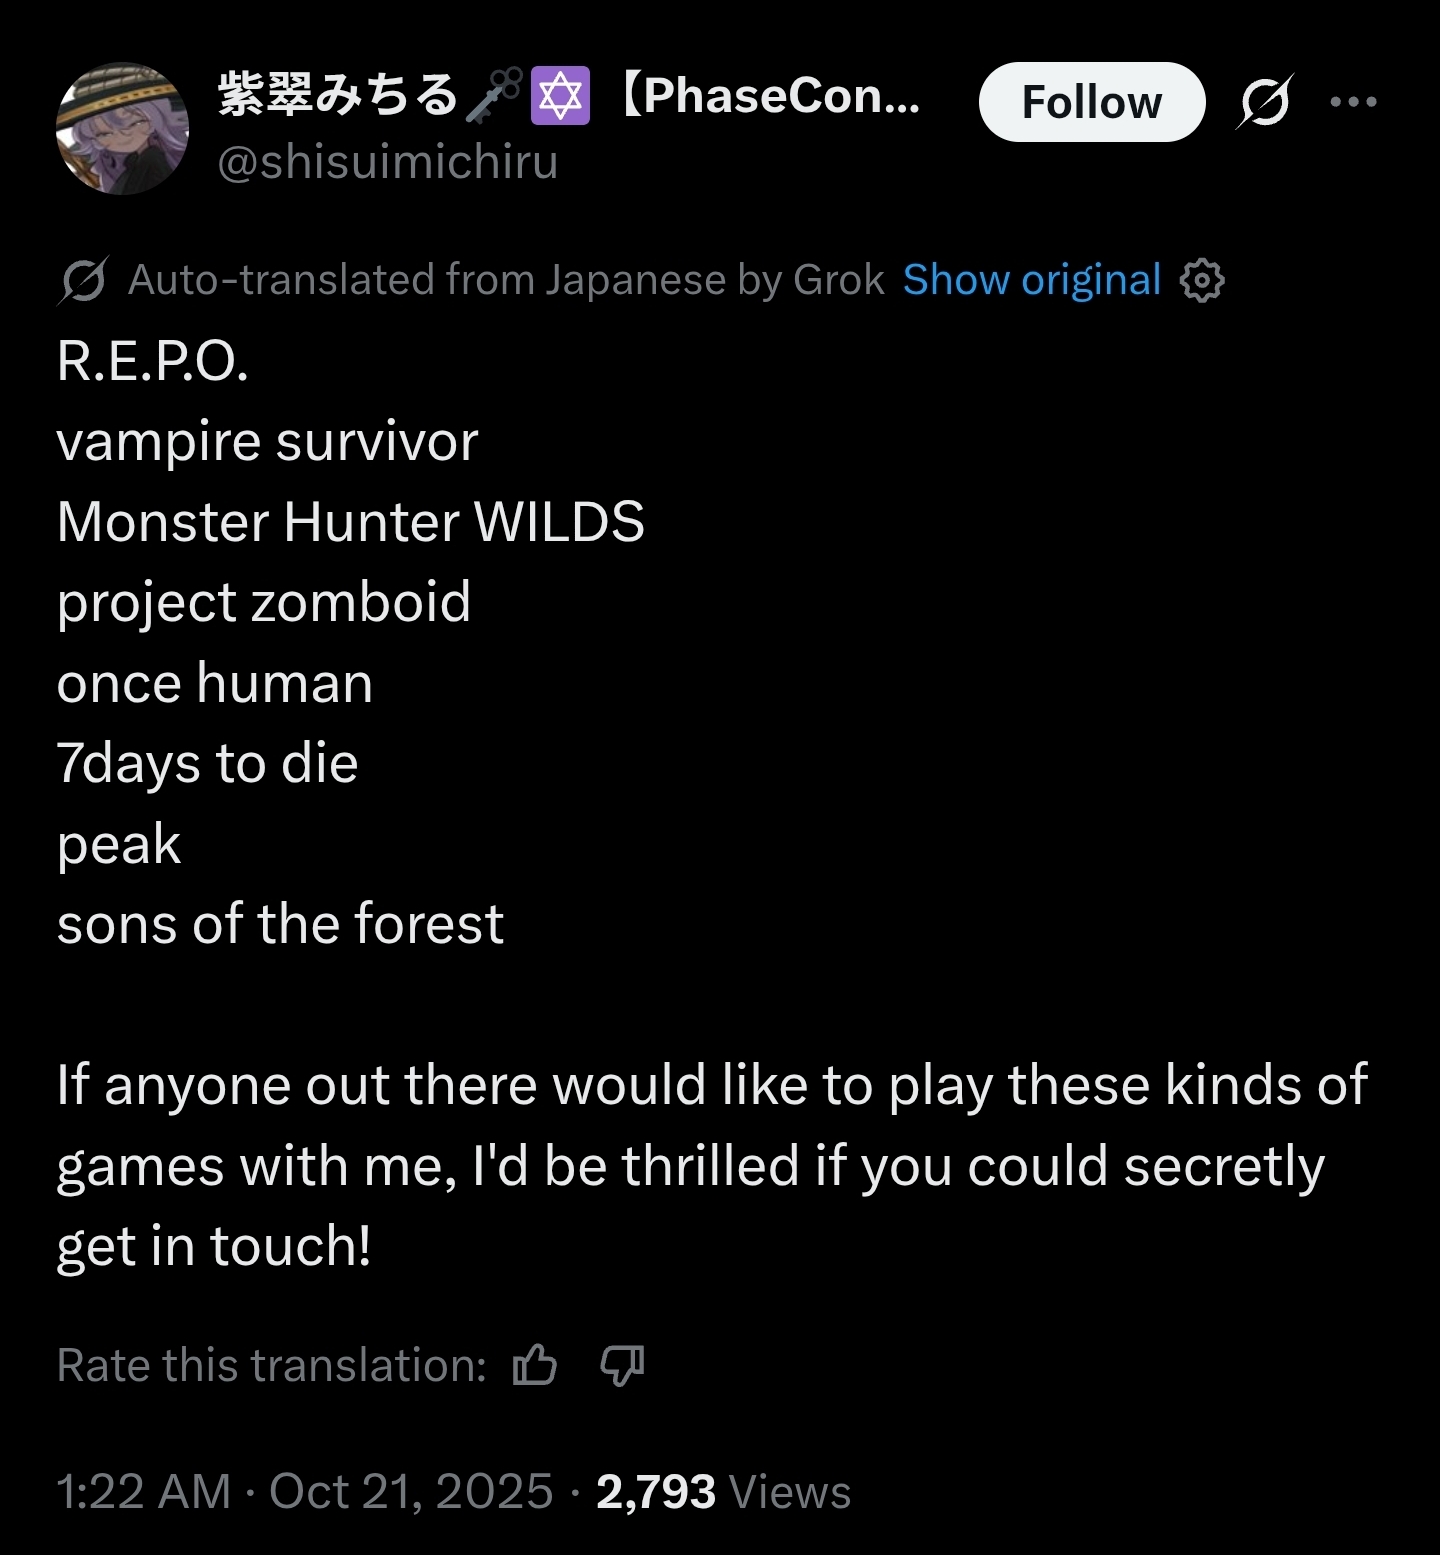Show original Japanese post text
Screen dimensions: 1440x1555
[1031, 281]
